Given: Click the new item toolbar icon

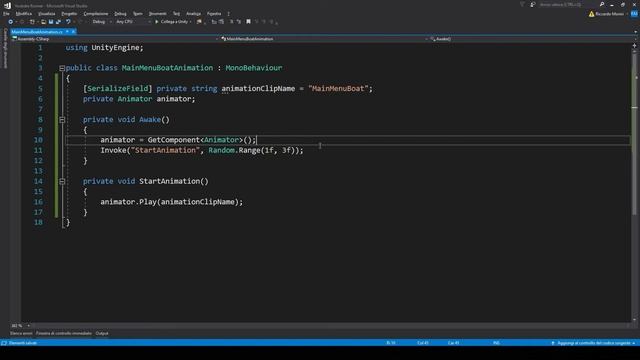Looking at the screenshot, I should pyautogui.click(x=32, y=22).
